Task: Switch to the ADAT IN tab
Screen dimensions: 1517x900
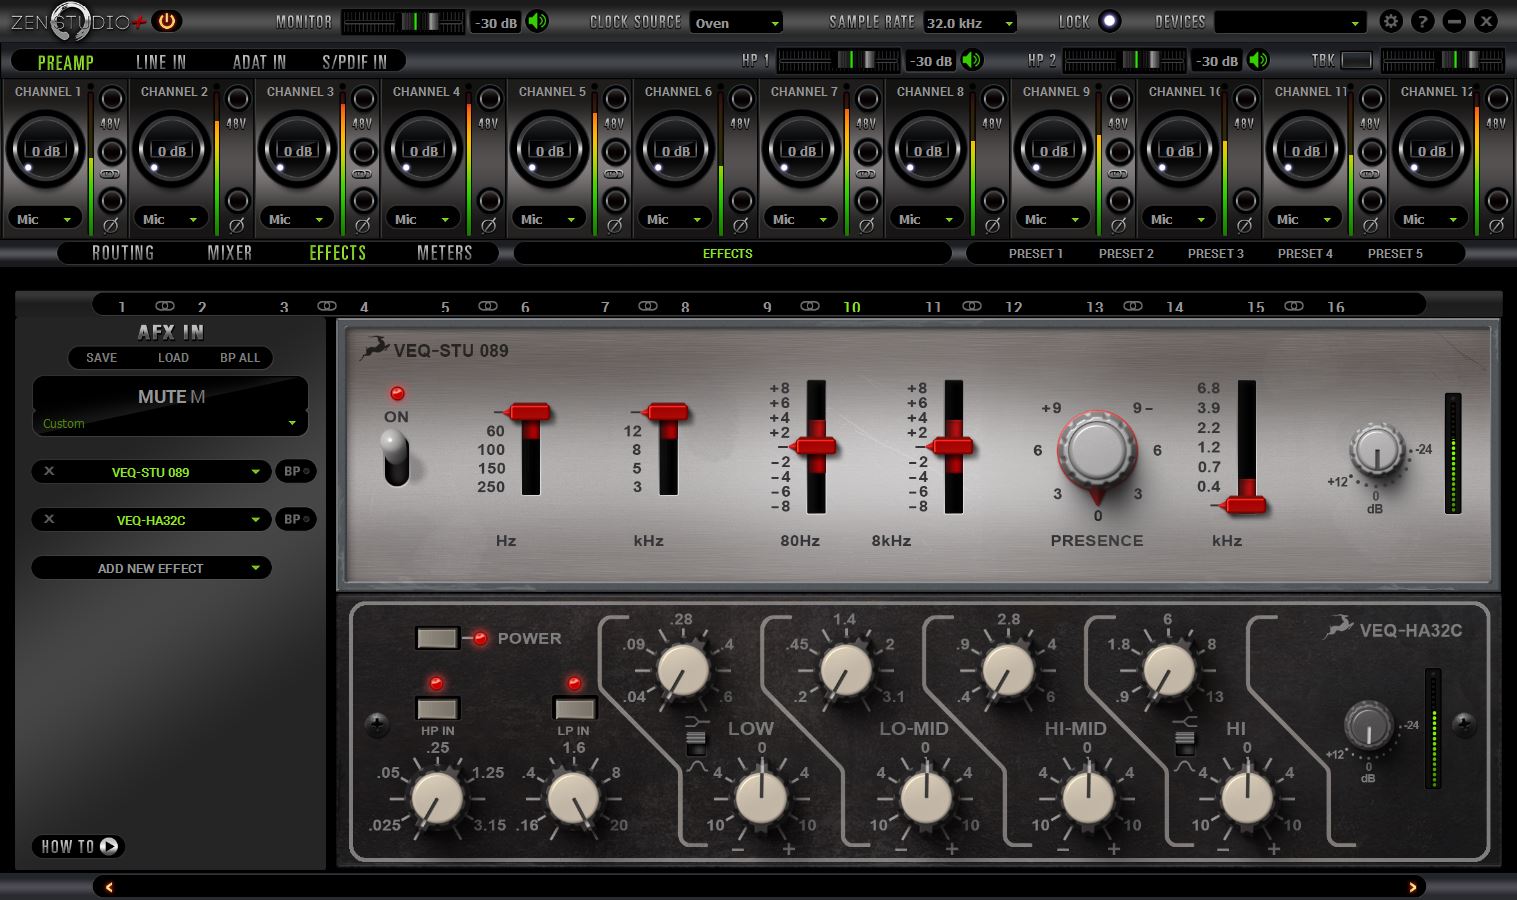Action: tap(259, 62)
